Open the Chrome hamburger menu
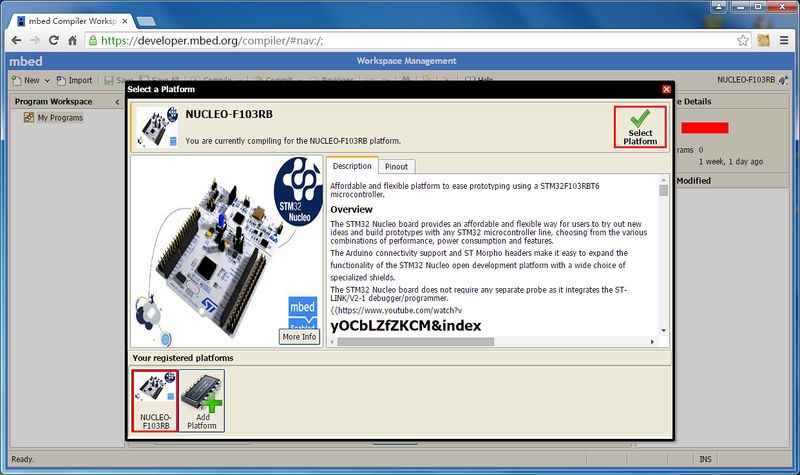Screen dimensions: 800x475 pos(784,40)
